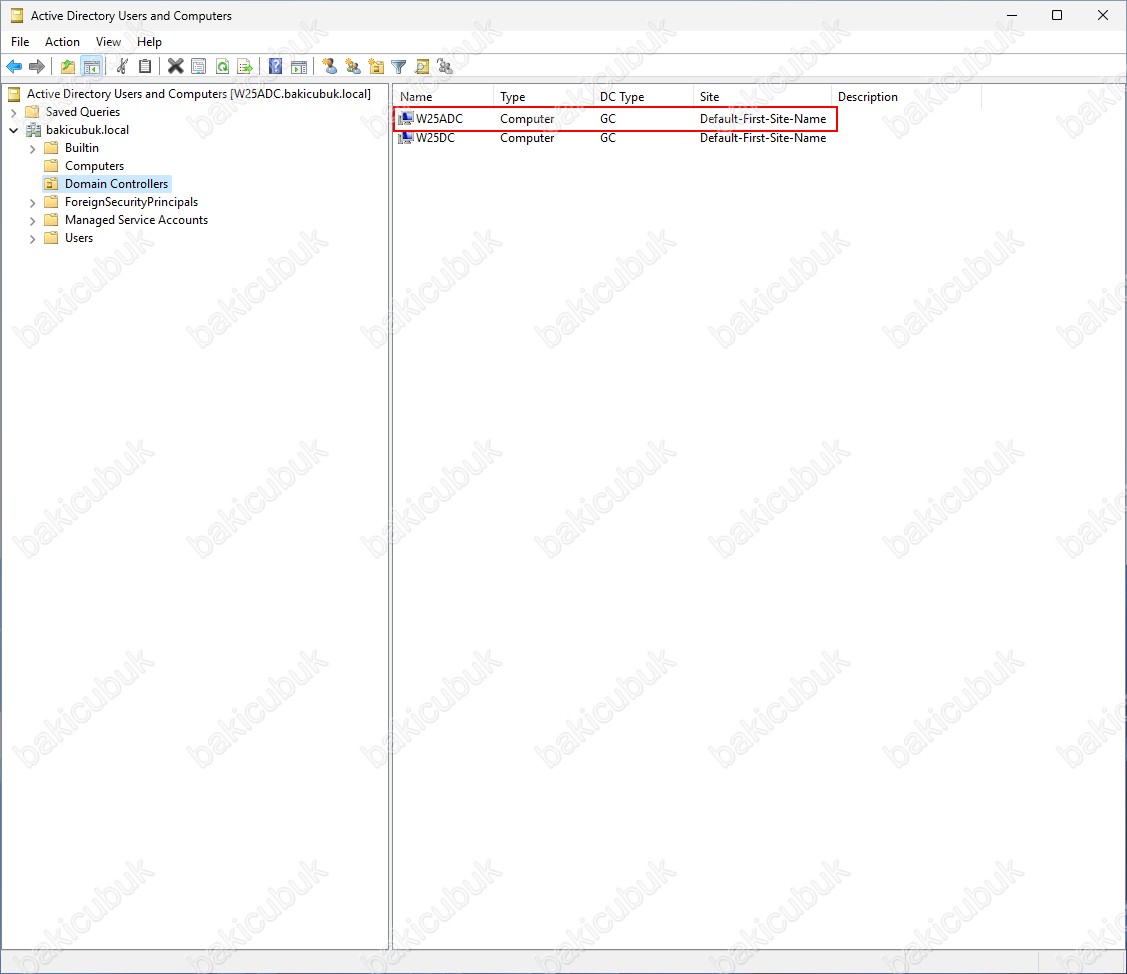Click the Paste clipboard toolbar icon

[x=145, y=67]
